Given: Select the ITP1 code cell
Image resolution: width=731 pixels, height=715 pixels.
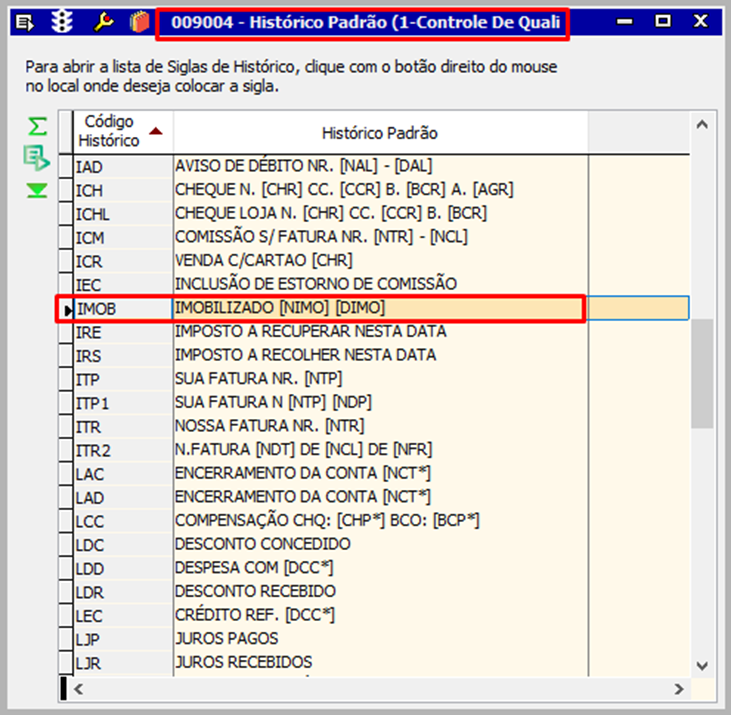Looking at the screenshot, I should (123, 403).
